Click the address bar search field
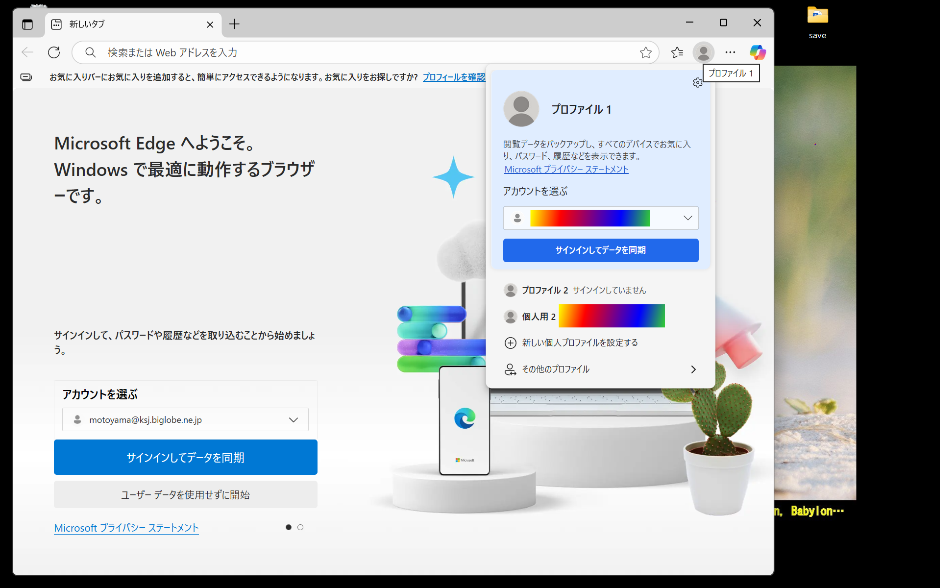 pyautogui.click(x=366, y=53)
